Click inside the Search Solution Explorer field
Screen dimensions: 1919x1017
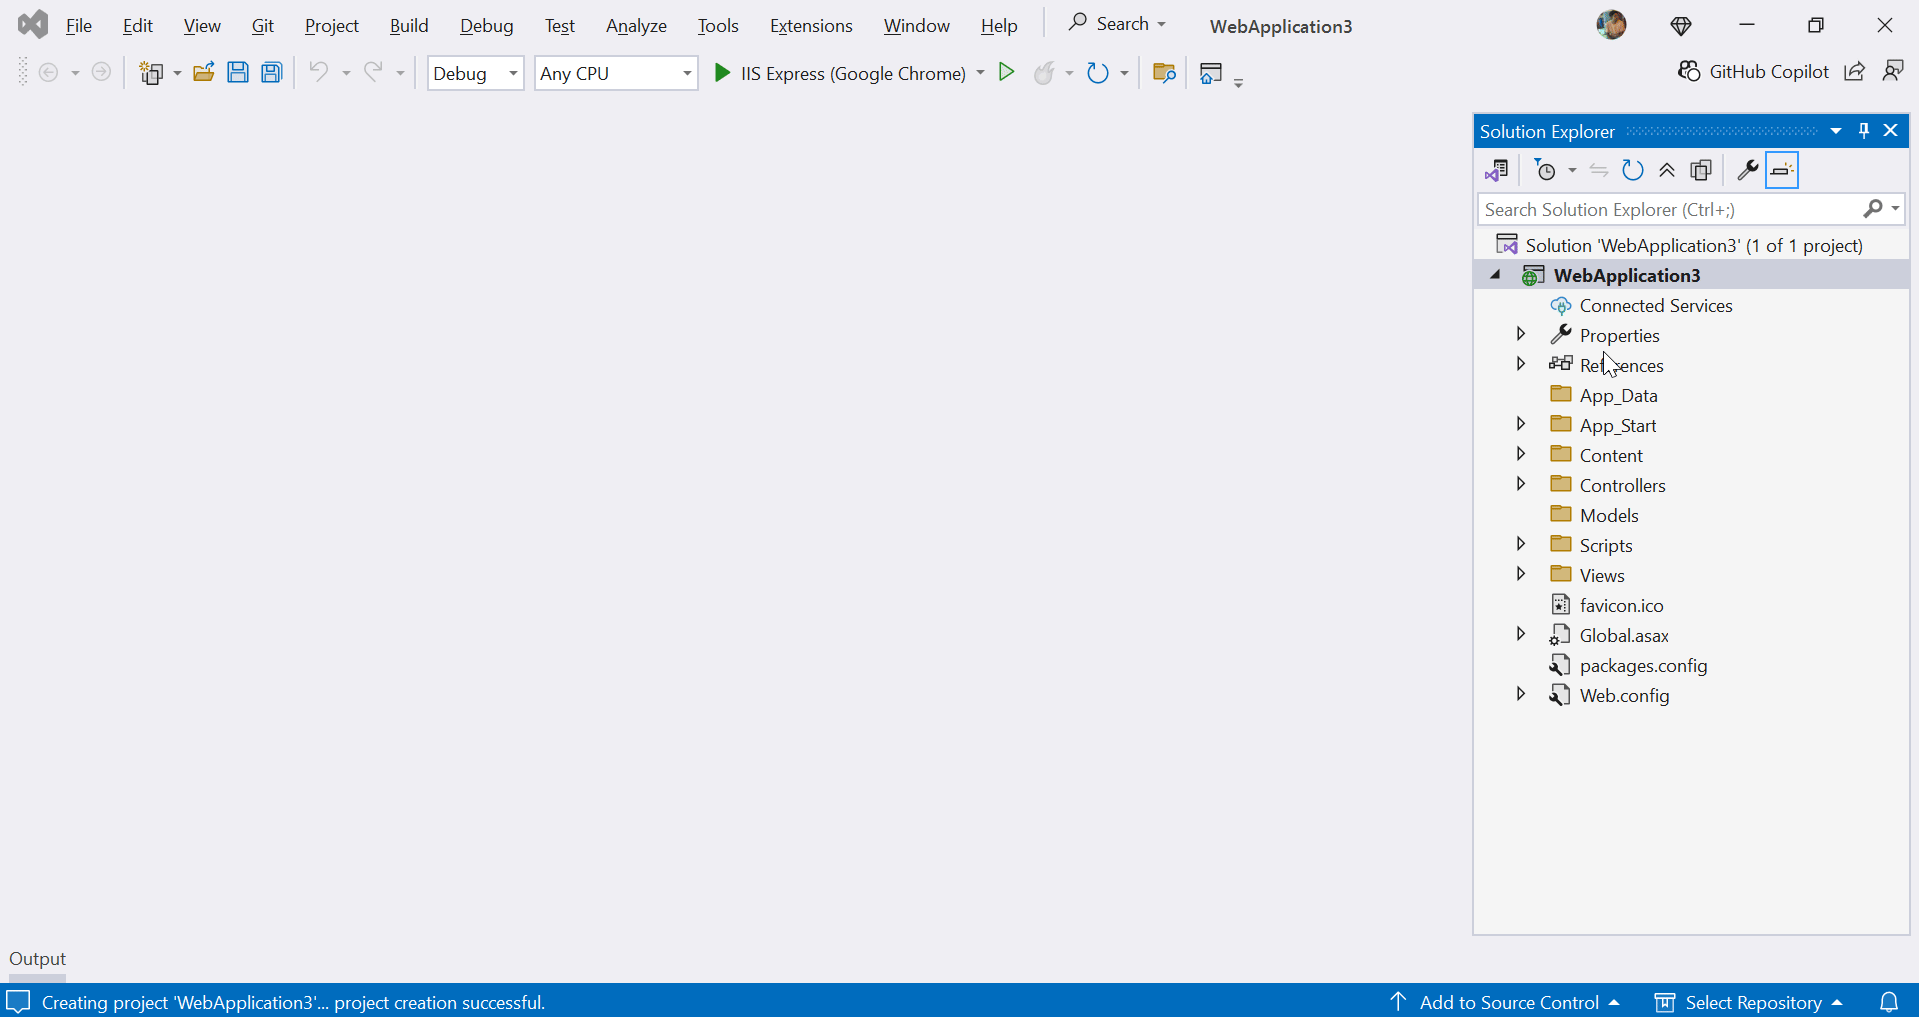(1650, 209)
